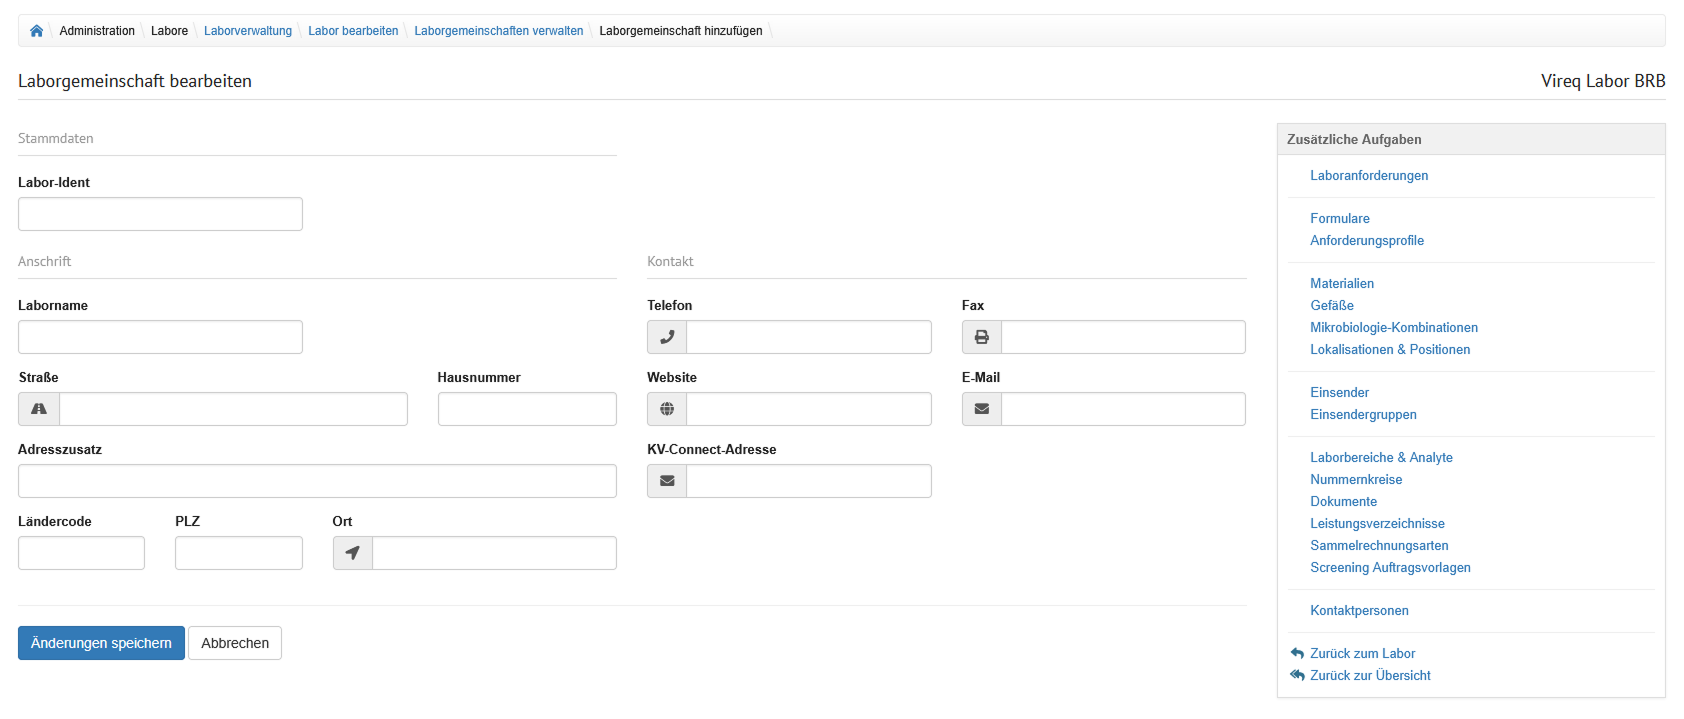Open Screening Auftragsvorlagen link
This screenshot has width=1684, height=719.
1390,568
